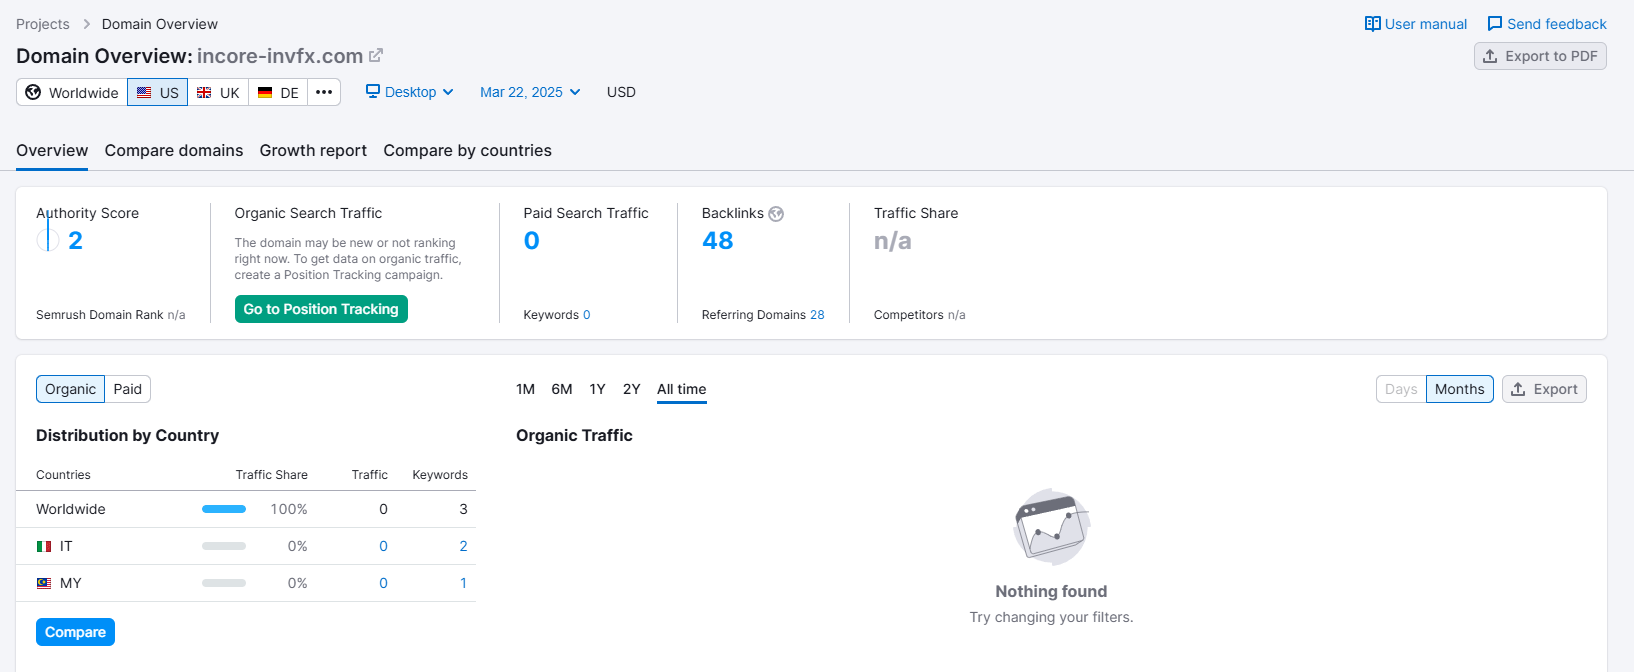Click MY traffic value 0
This screenshot has height=672, width=1634.
383,583
